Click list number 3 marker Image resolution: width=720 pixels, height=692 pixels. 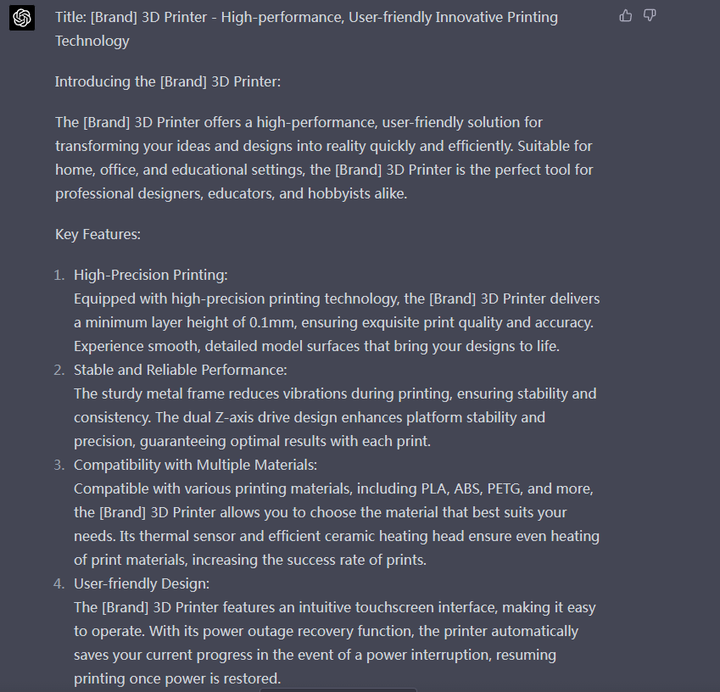tap(59, 465)
